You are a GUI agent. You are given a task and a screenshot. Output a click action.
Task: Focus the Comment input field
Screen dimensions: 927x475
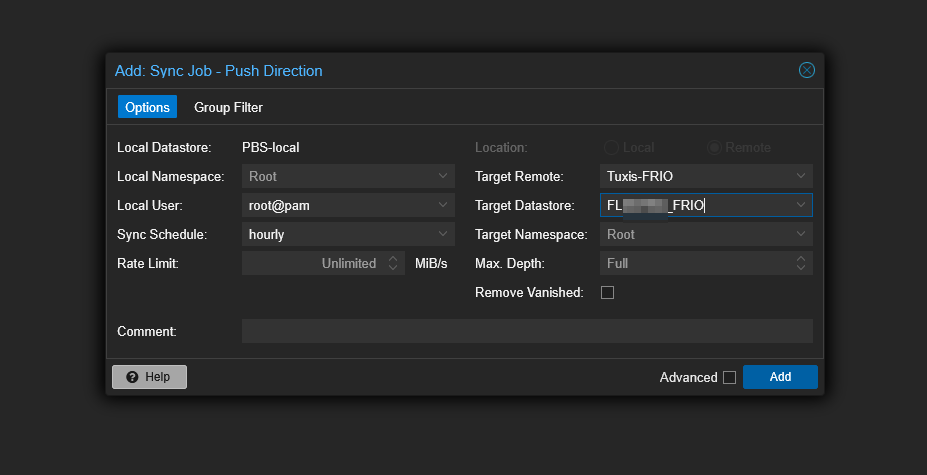[527, 331]
